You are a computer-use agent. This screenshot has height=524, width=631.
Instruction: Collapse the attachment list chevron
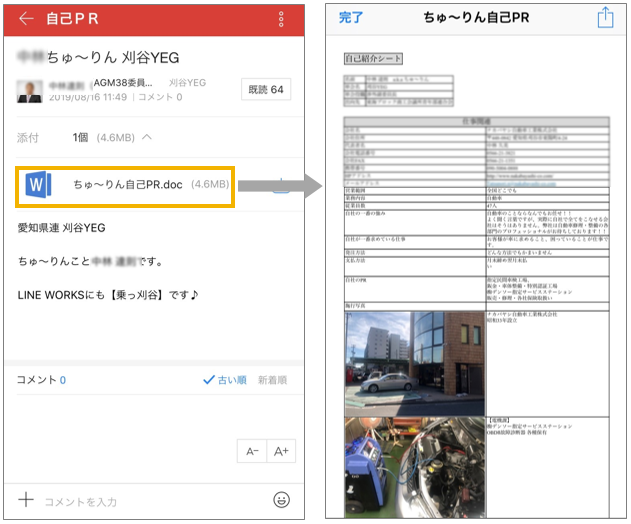tap(147, 138)
